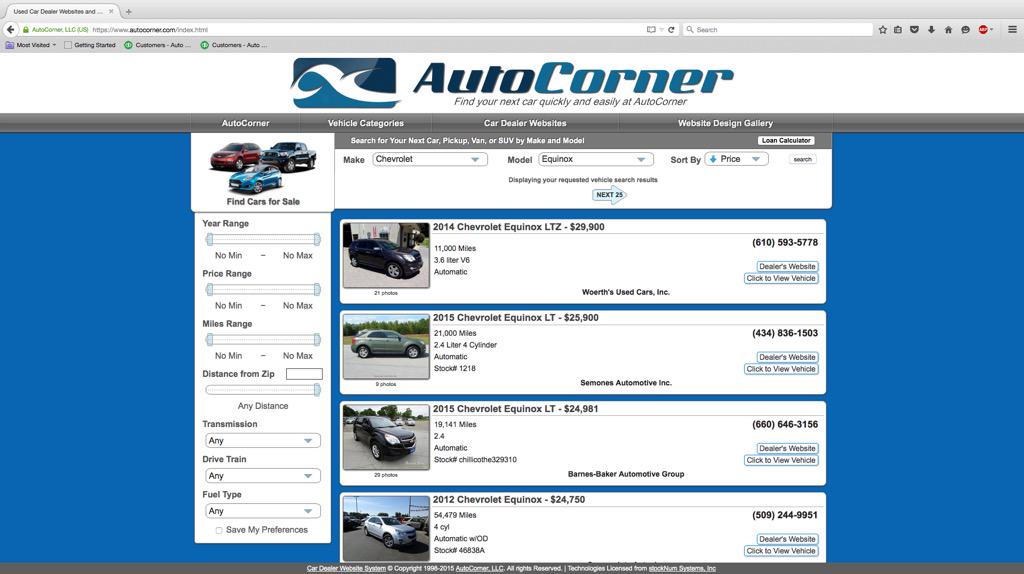Click the green lock site identity icon
This screenshot has height=574, width=1024.
[25, 29]
